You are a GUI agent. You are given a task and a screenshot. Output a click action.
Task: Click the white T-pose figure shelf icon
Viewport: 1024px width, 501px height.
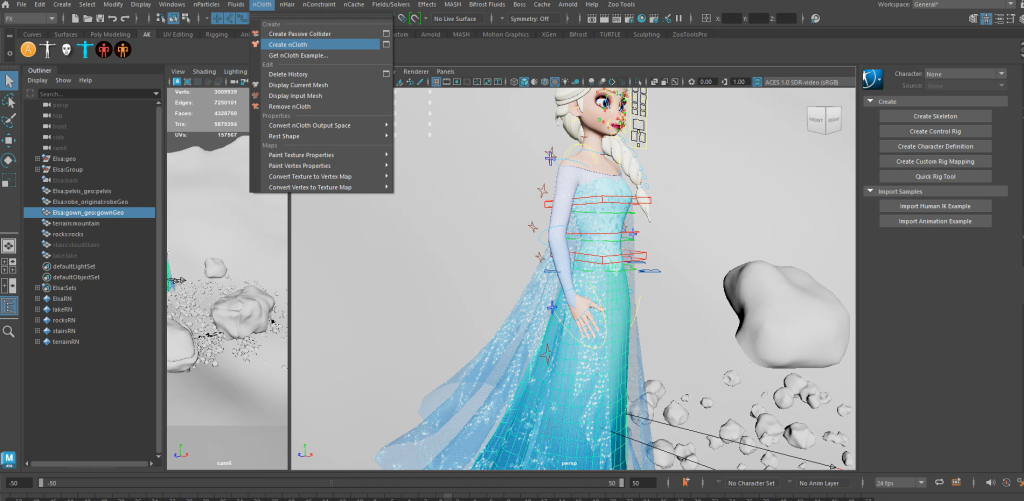coord(47,49)
